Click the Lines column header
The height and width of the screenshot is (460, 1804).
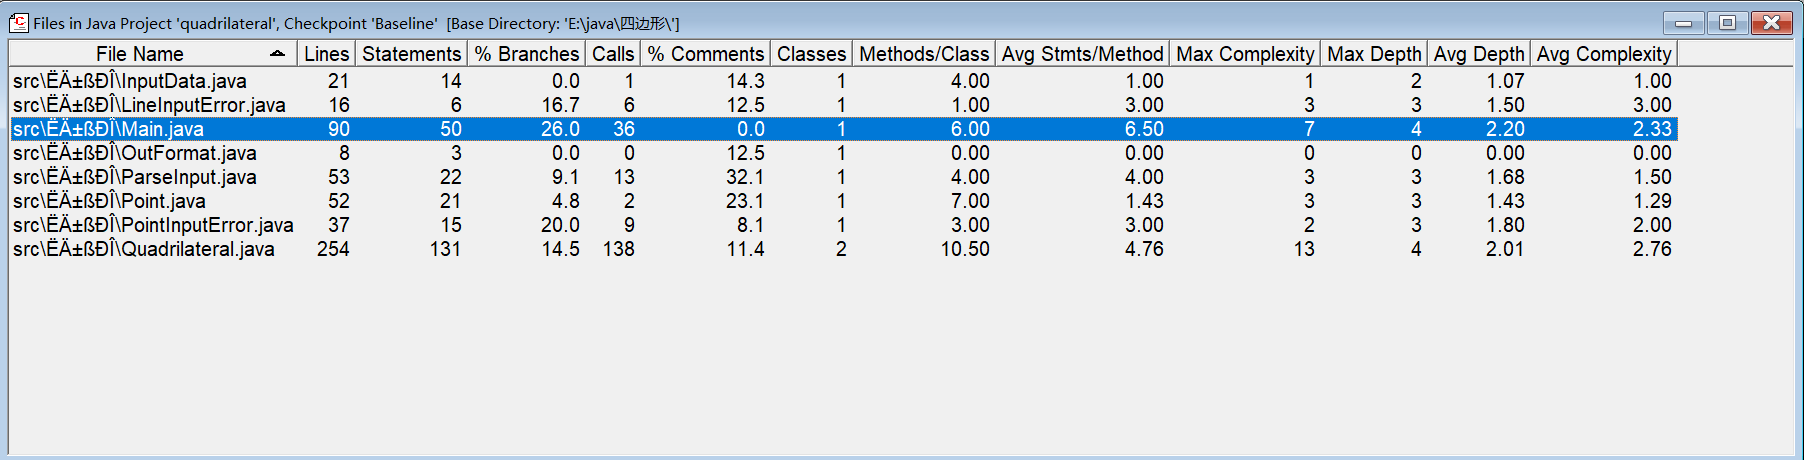coord(327,54)
